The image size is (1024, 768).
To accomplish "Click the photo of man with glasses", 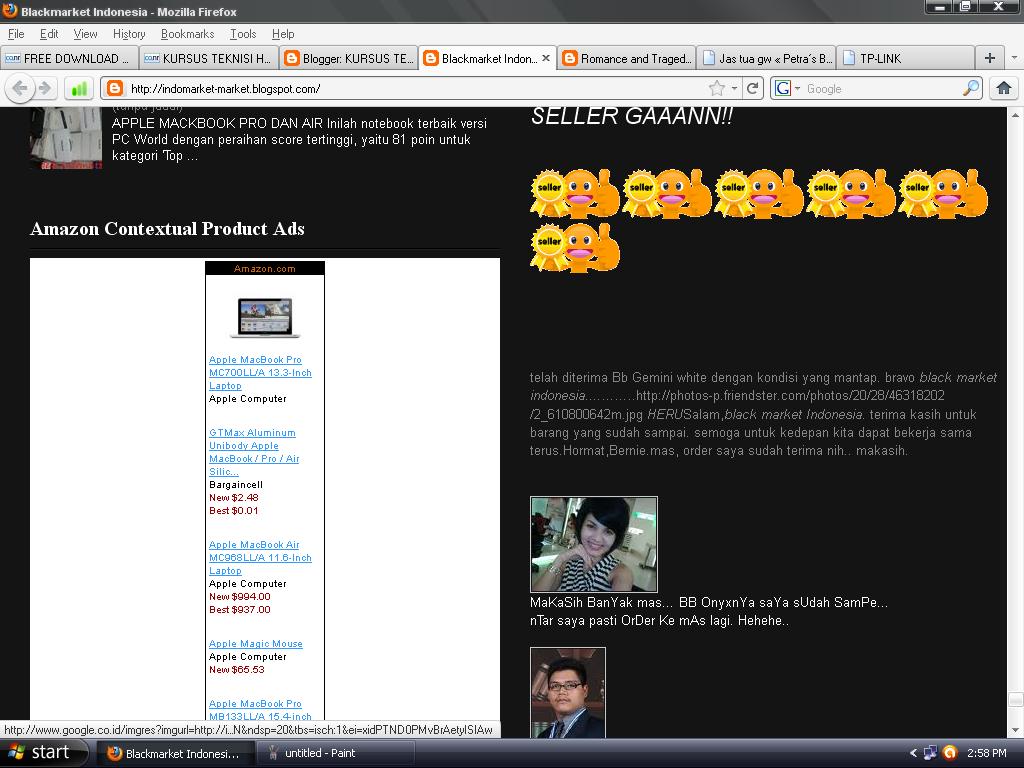I will [568, 692].
